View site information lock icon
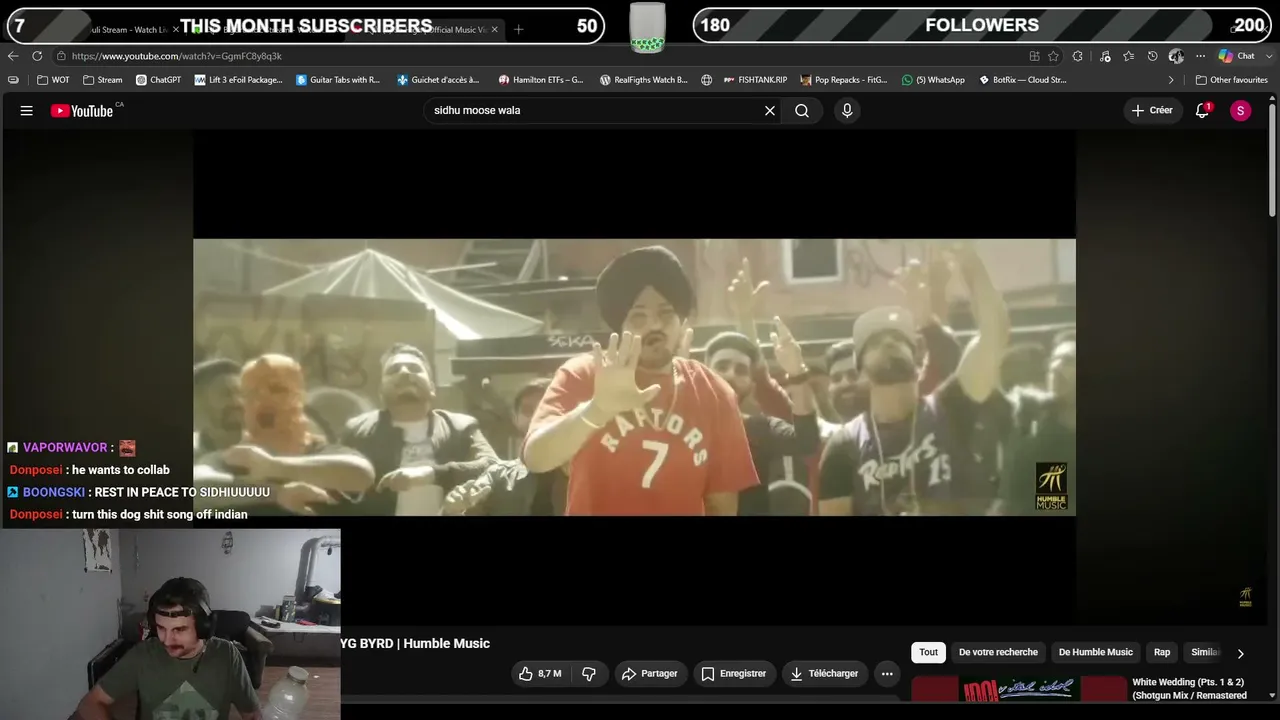 (61, 56)
